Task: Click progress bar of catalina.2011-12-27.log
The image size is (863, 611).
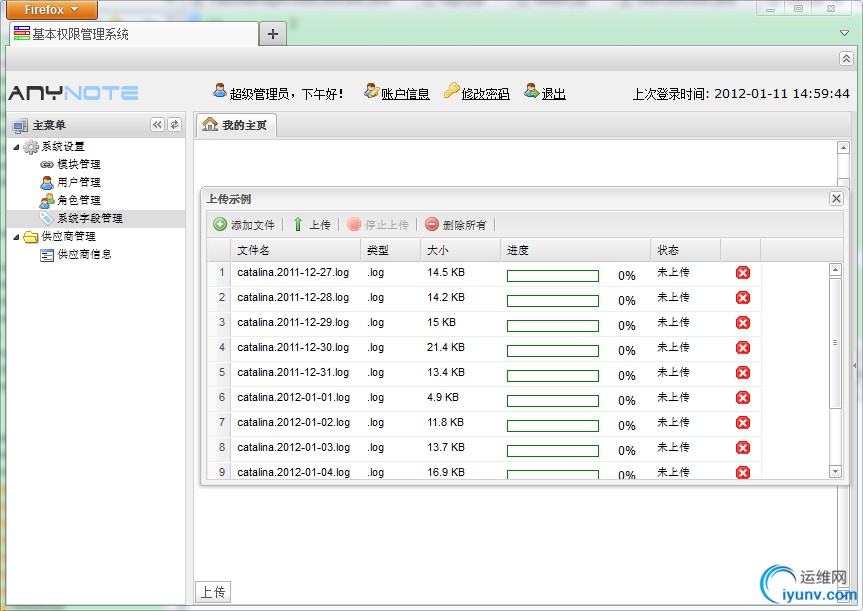Action: click(x=553, y=276)
